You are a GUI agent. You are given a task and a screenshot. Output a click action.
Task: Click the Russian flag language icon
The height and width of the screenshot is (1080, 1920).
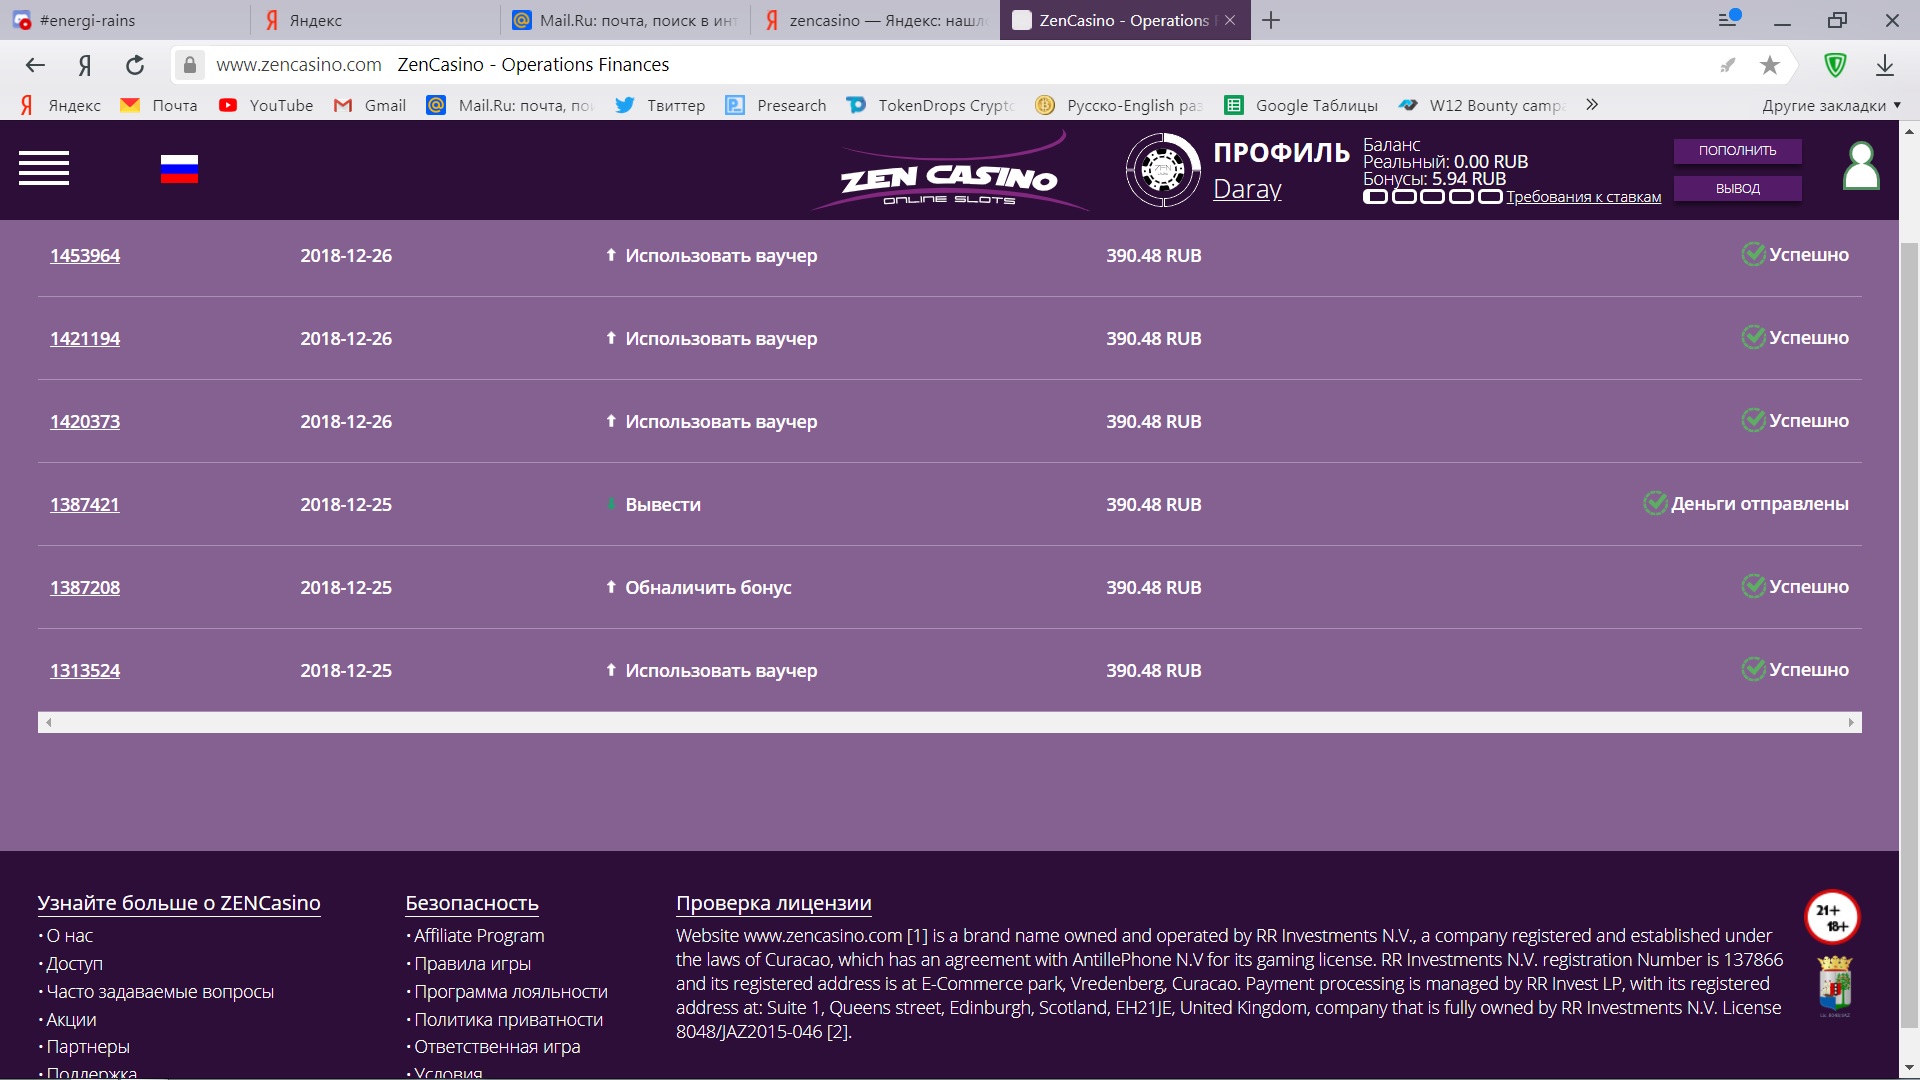(x=179, y=169)
